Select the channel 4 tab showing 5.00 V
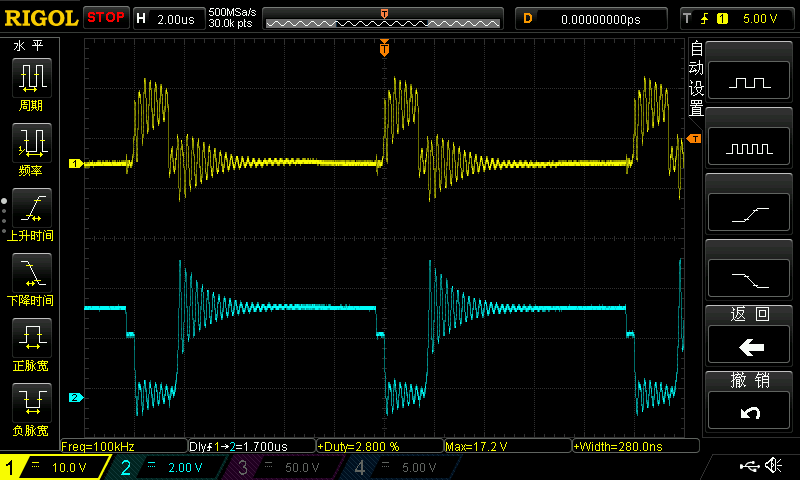Screen dimensions: 800x480 click(401, 467)
